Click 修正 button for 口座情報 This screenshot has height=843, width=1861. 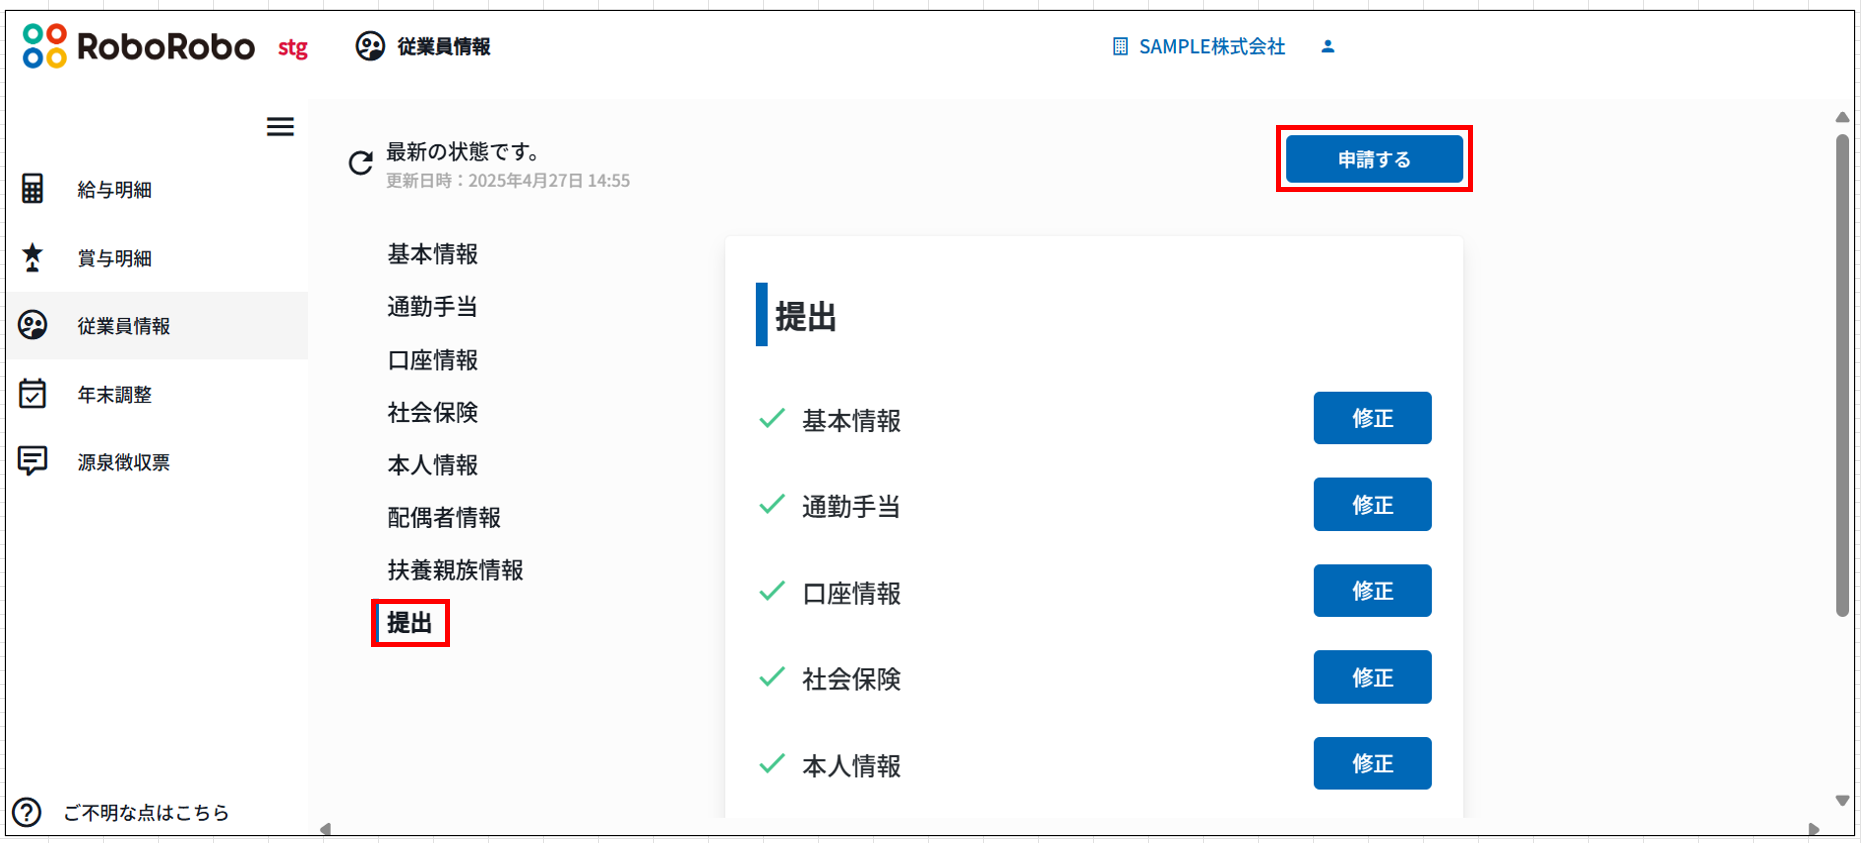click(1372, 591)
